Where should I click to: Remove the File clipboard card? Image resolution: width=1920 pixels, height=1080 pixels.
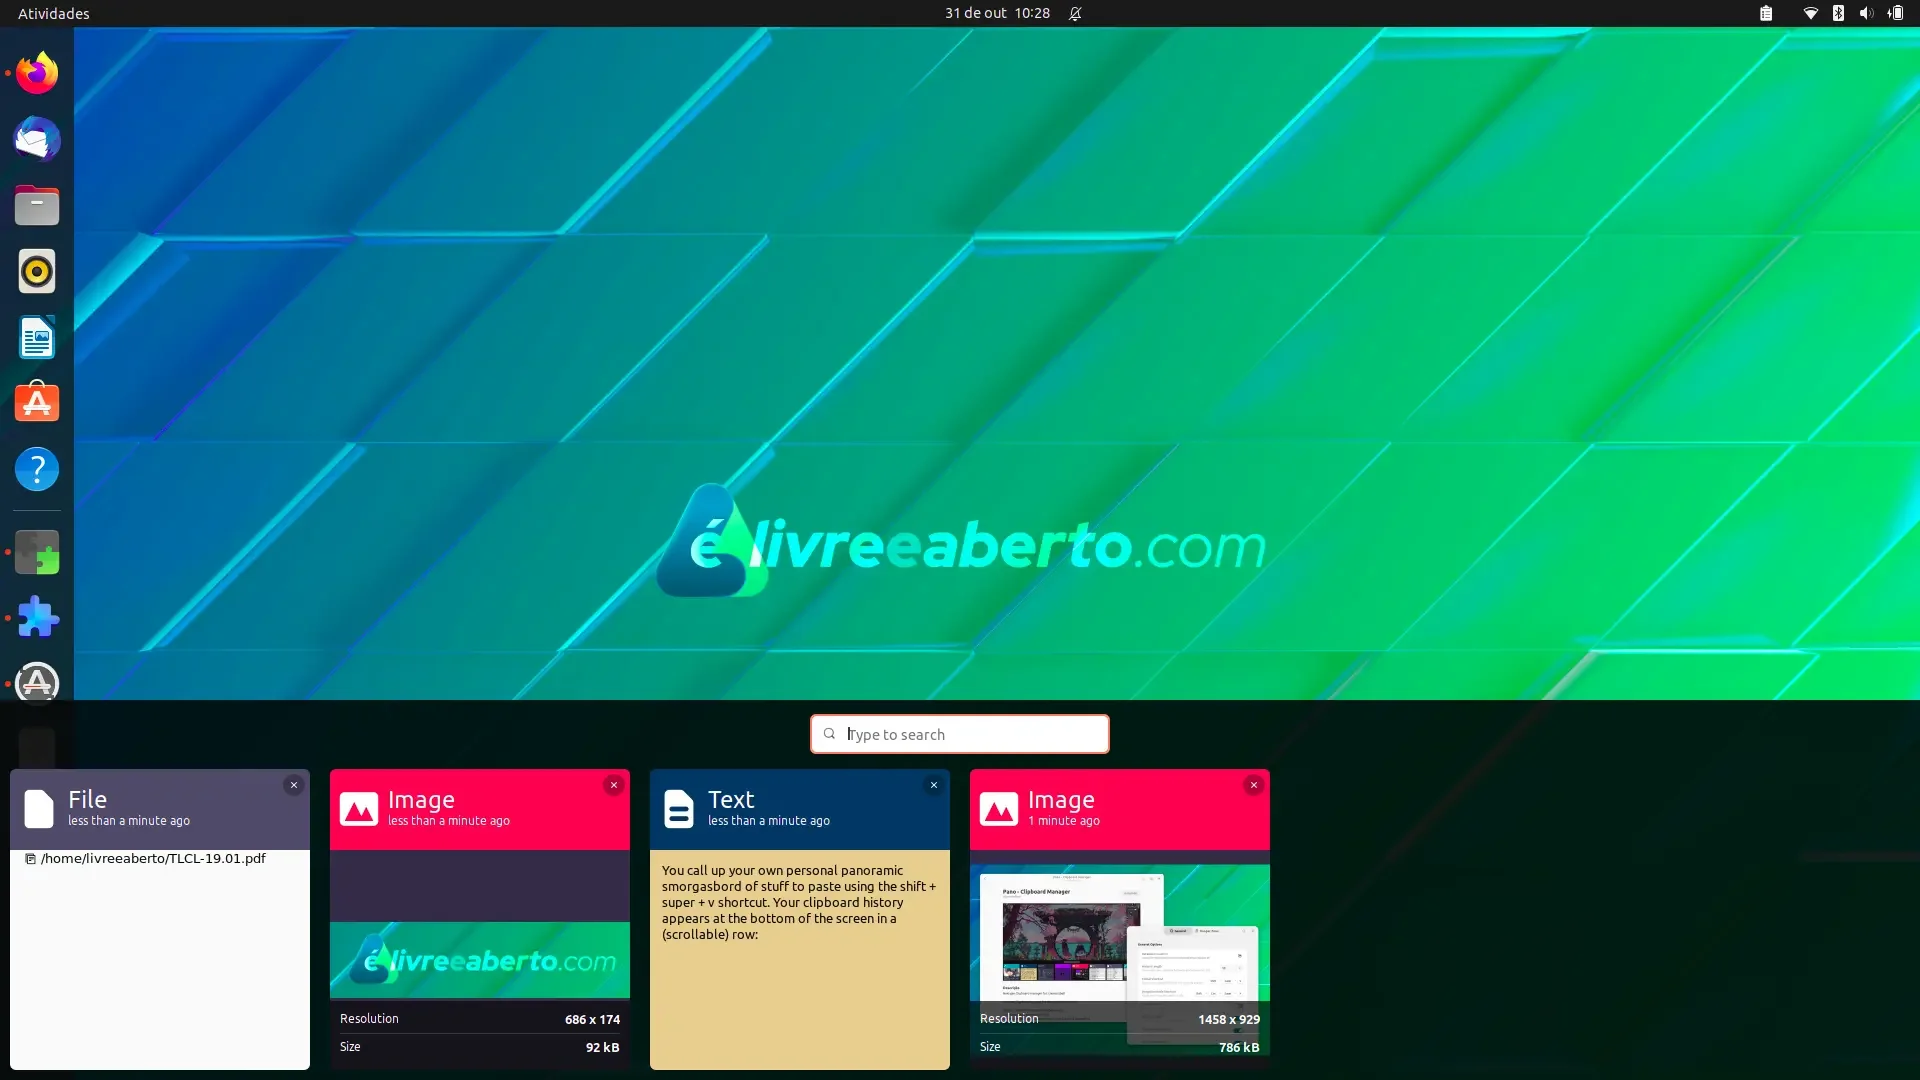click(294, 785)
